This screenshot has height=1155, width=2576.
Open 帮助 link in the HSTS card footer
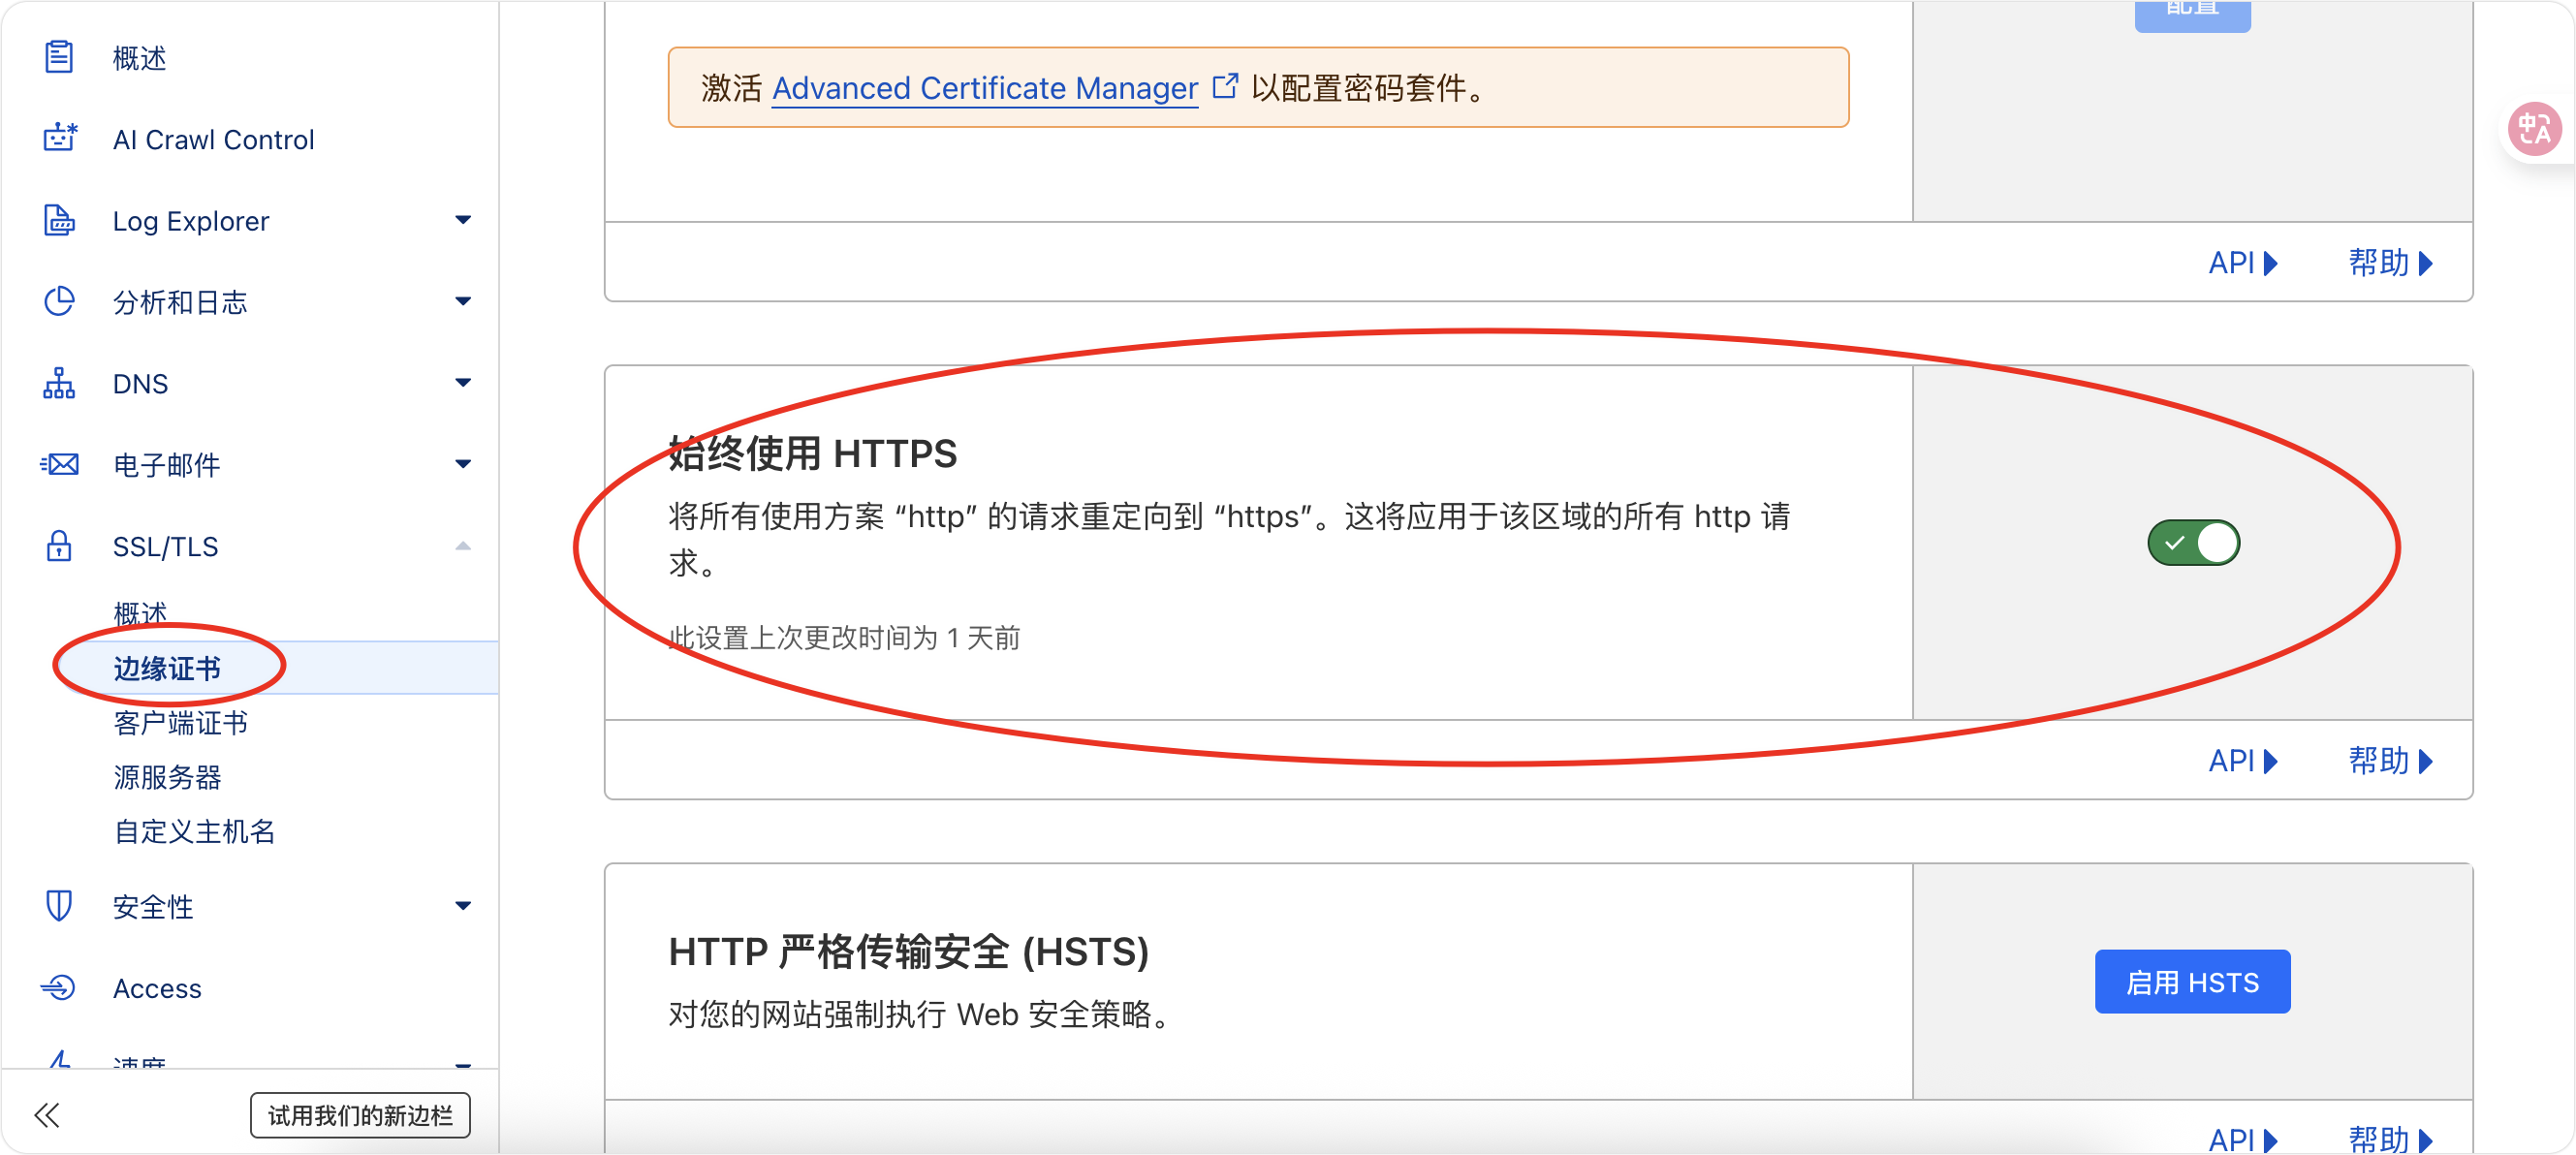[x=2390, y=1139]
